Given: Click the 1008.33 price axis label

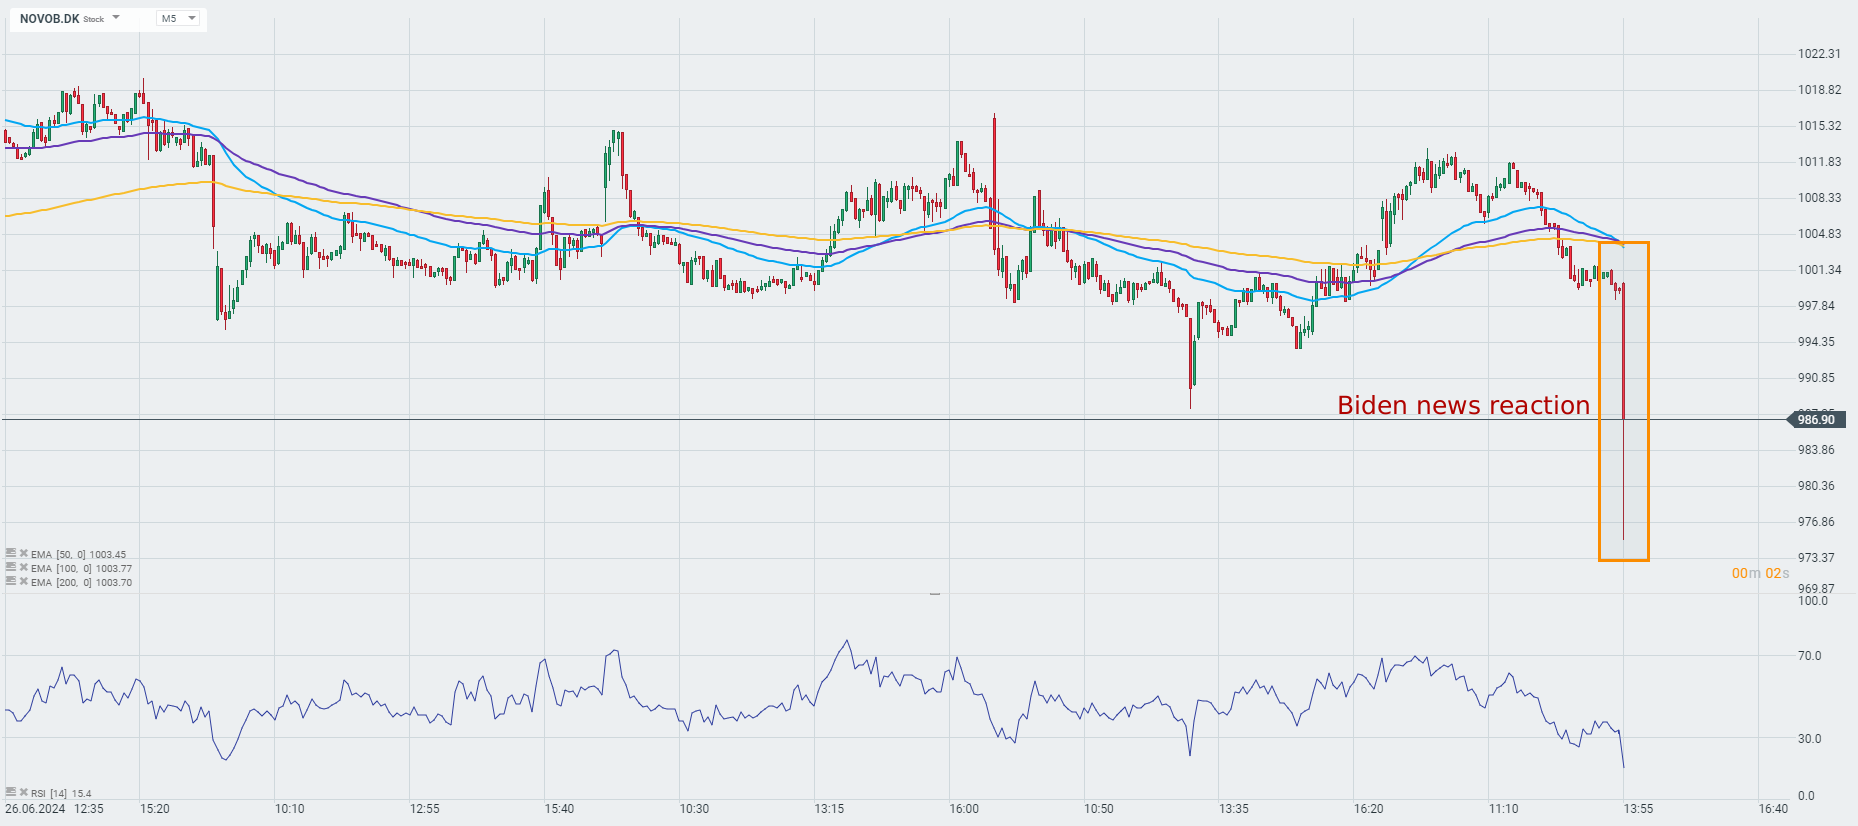Looking at the screenshot, I should 1819,198.
